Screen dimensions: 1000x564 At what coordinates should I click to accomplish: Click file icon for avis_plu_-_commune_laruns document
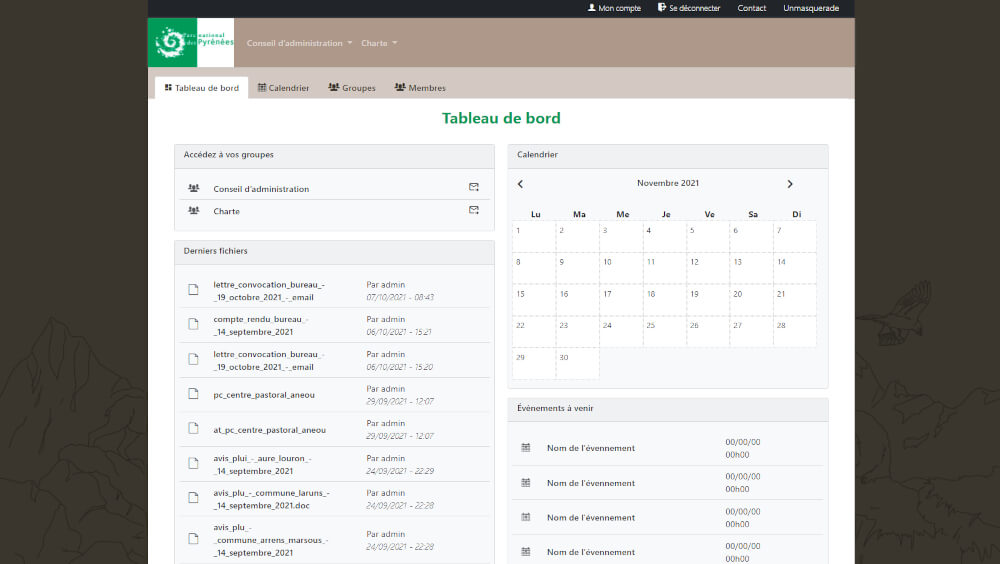point(194,498)
